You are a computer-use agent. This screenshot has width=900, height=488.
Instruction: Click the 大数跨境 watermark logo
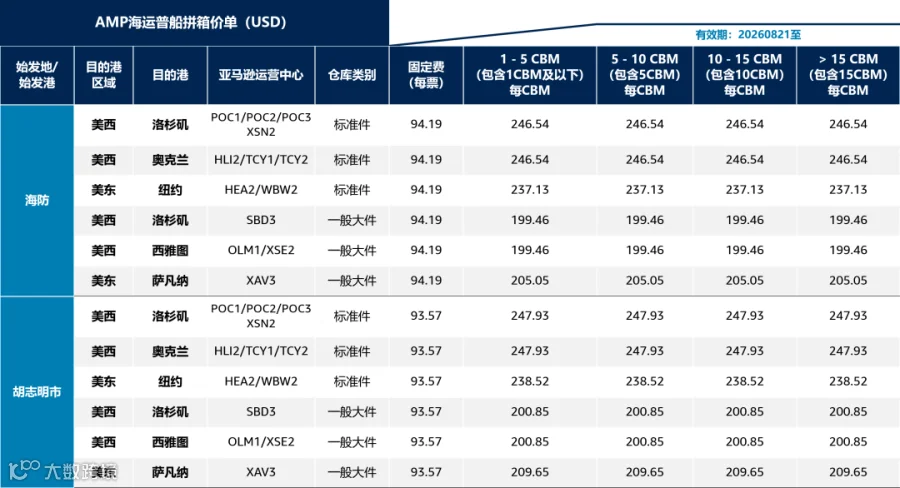pyautogui.click(x=63, y=471)
